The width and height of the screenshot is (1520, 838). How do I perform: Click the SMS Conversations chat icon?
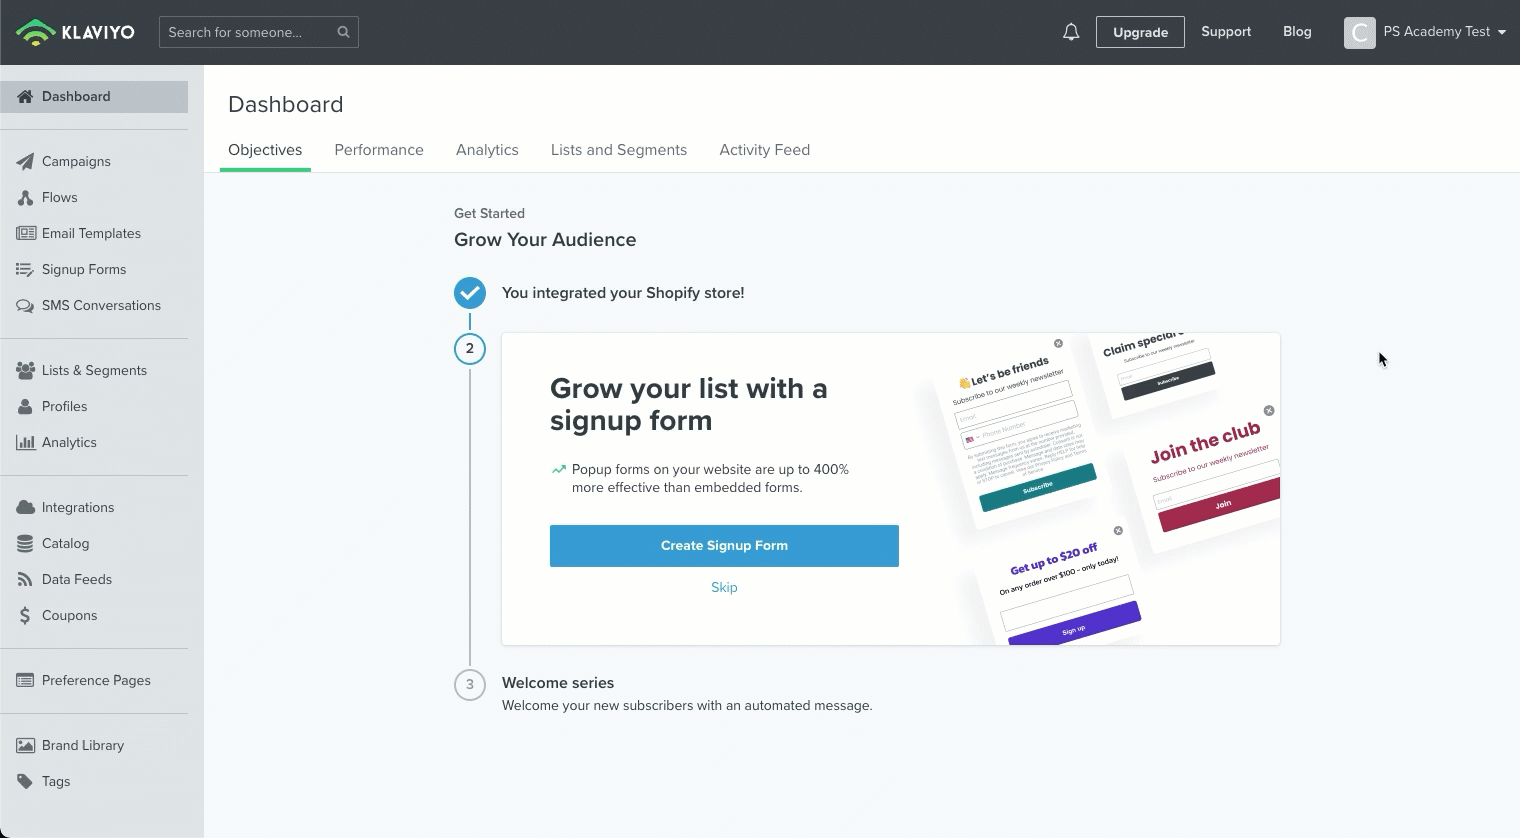[x=25, y=306]
